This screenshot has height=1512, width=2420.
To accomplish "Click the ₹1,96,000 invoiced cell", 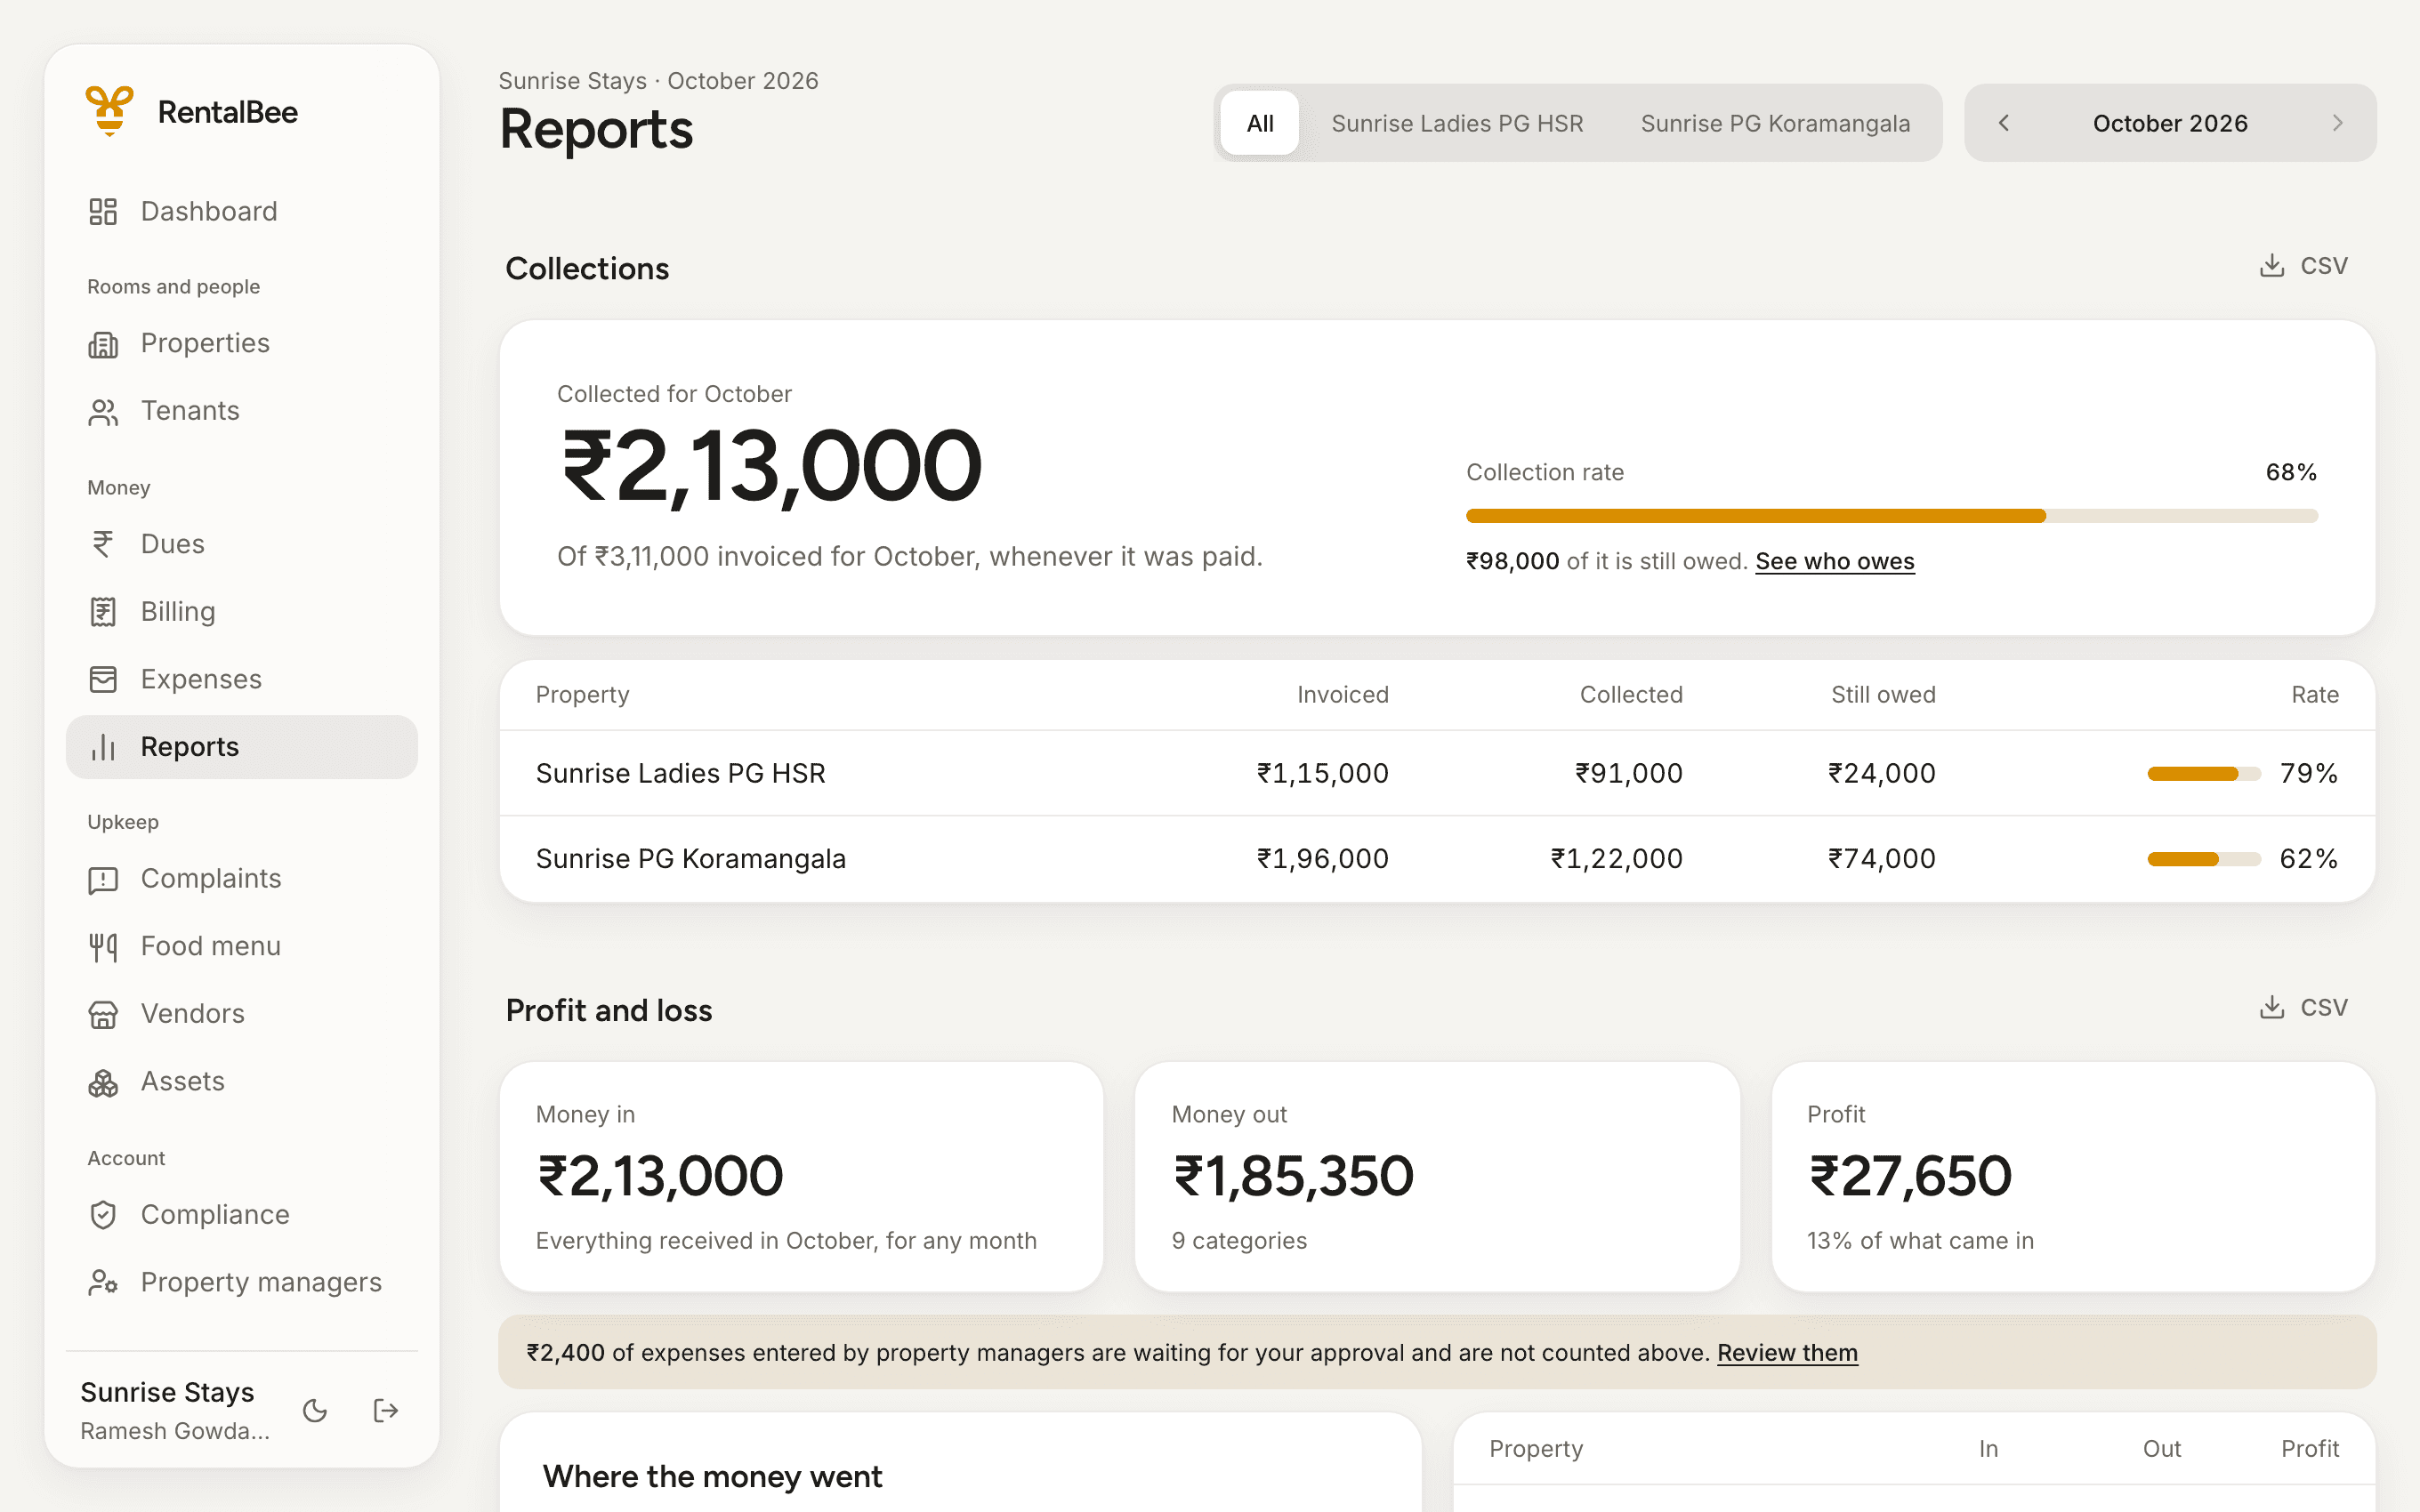I will 1322,859.
